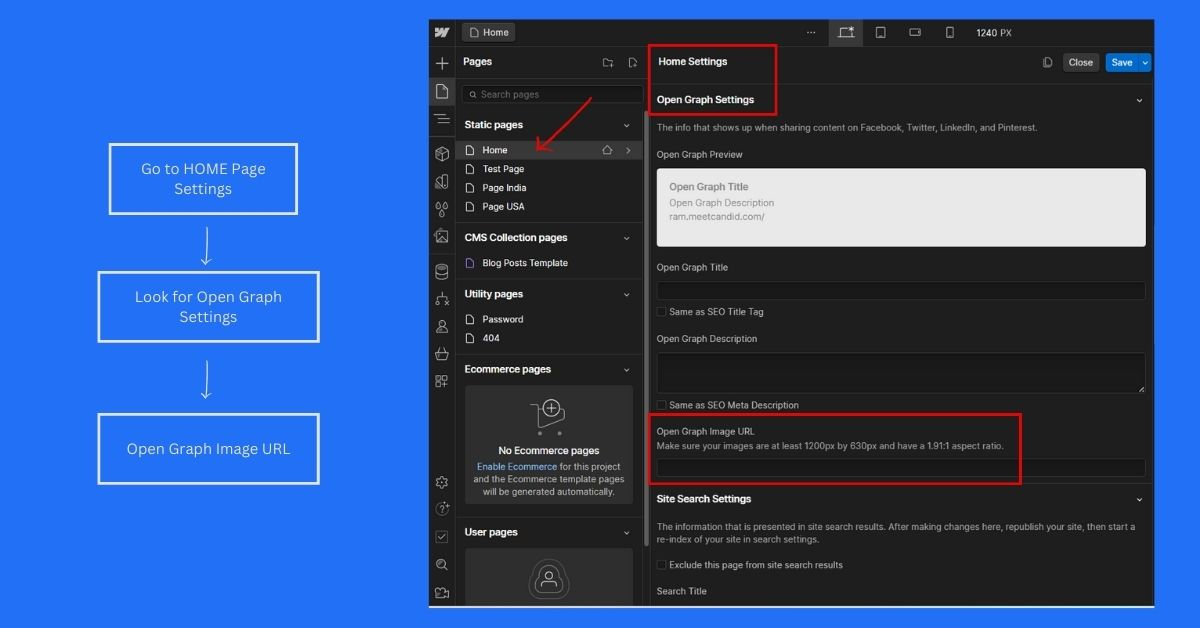Viewport: 1200px width, 628px height.
Task: Open the Ecommerce basket icon
Action: tap(442, 354)
